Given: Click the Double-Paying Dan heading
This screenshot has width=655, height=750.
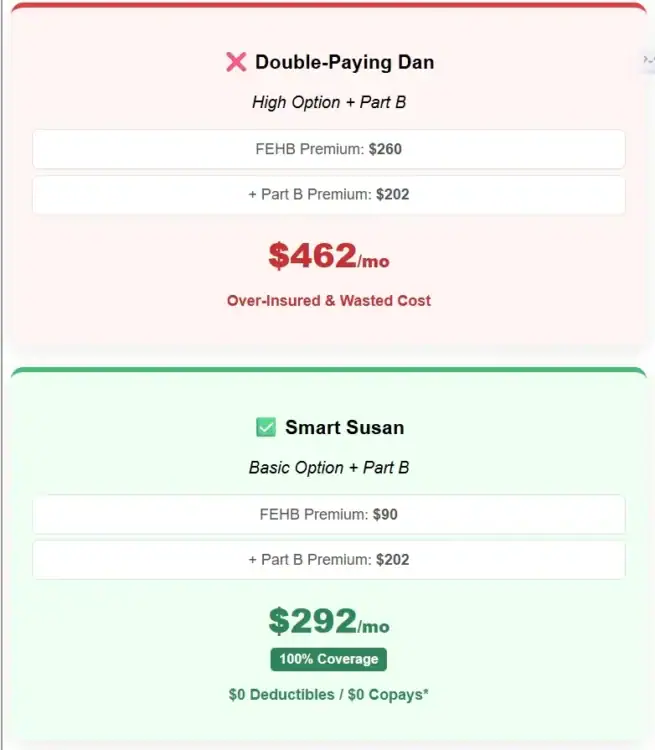Looking at the screenshot, I should (x=344, y=62).
